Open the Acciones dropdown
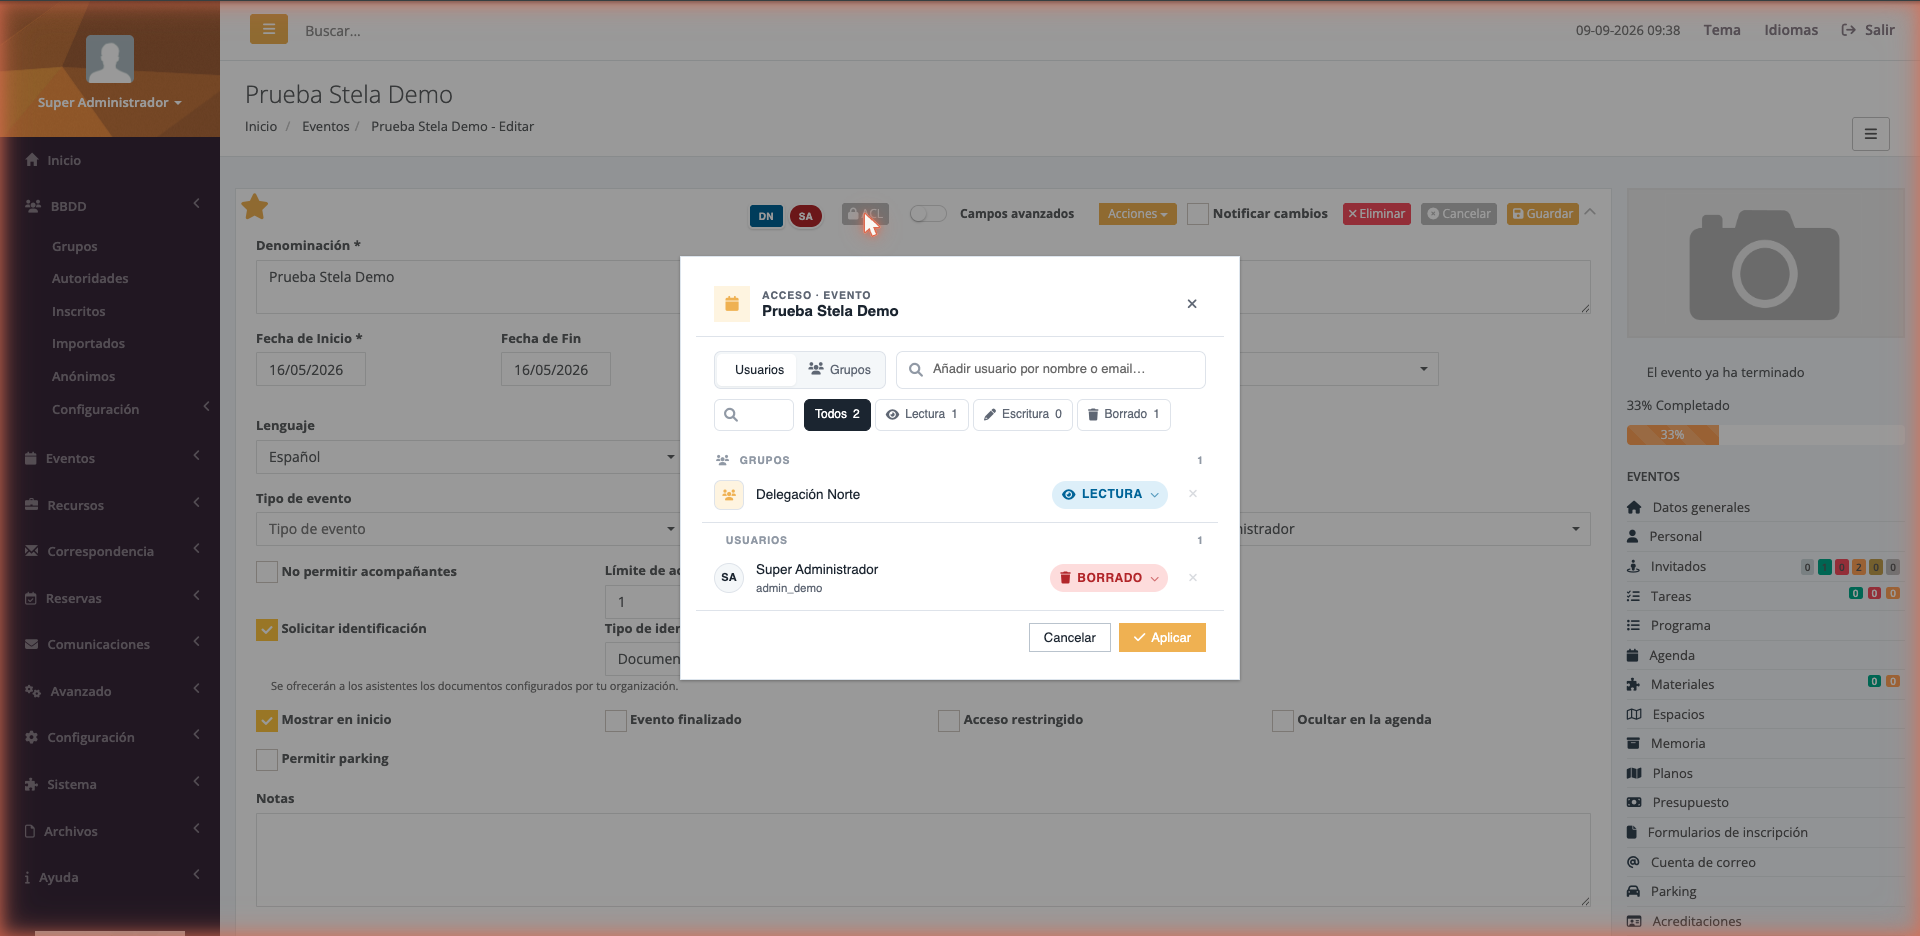The image size is (1920, 936). [x=1137, y=214]
